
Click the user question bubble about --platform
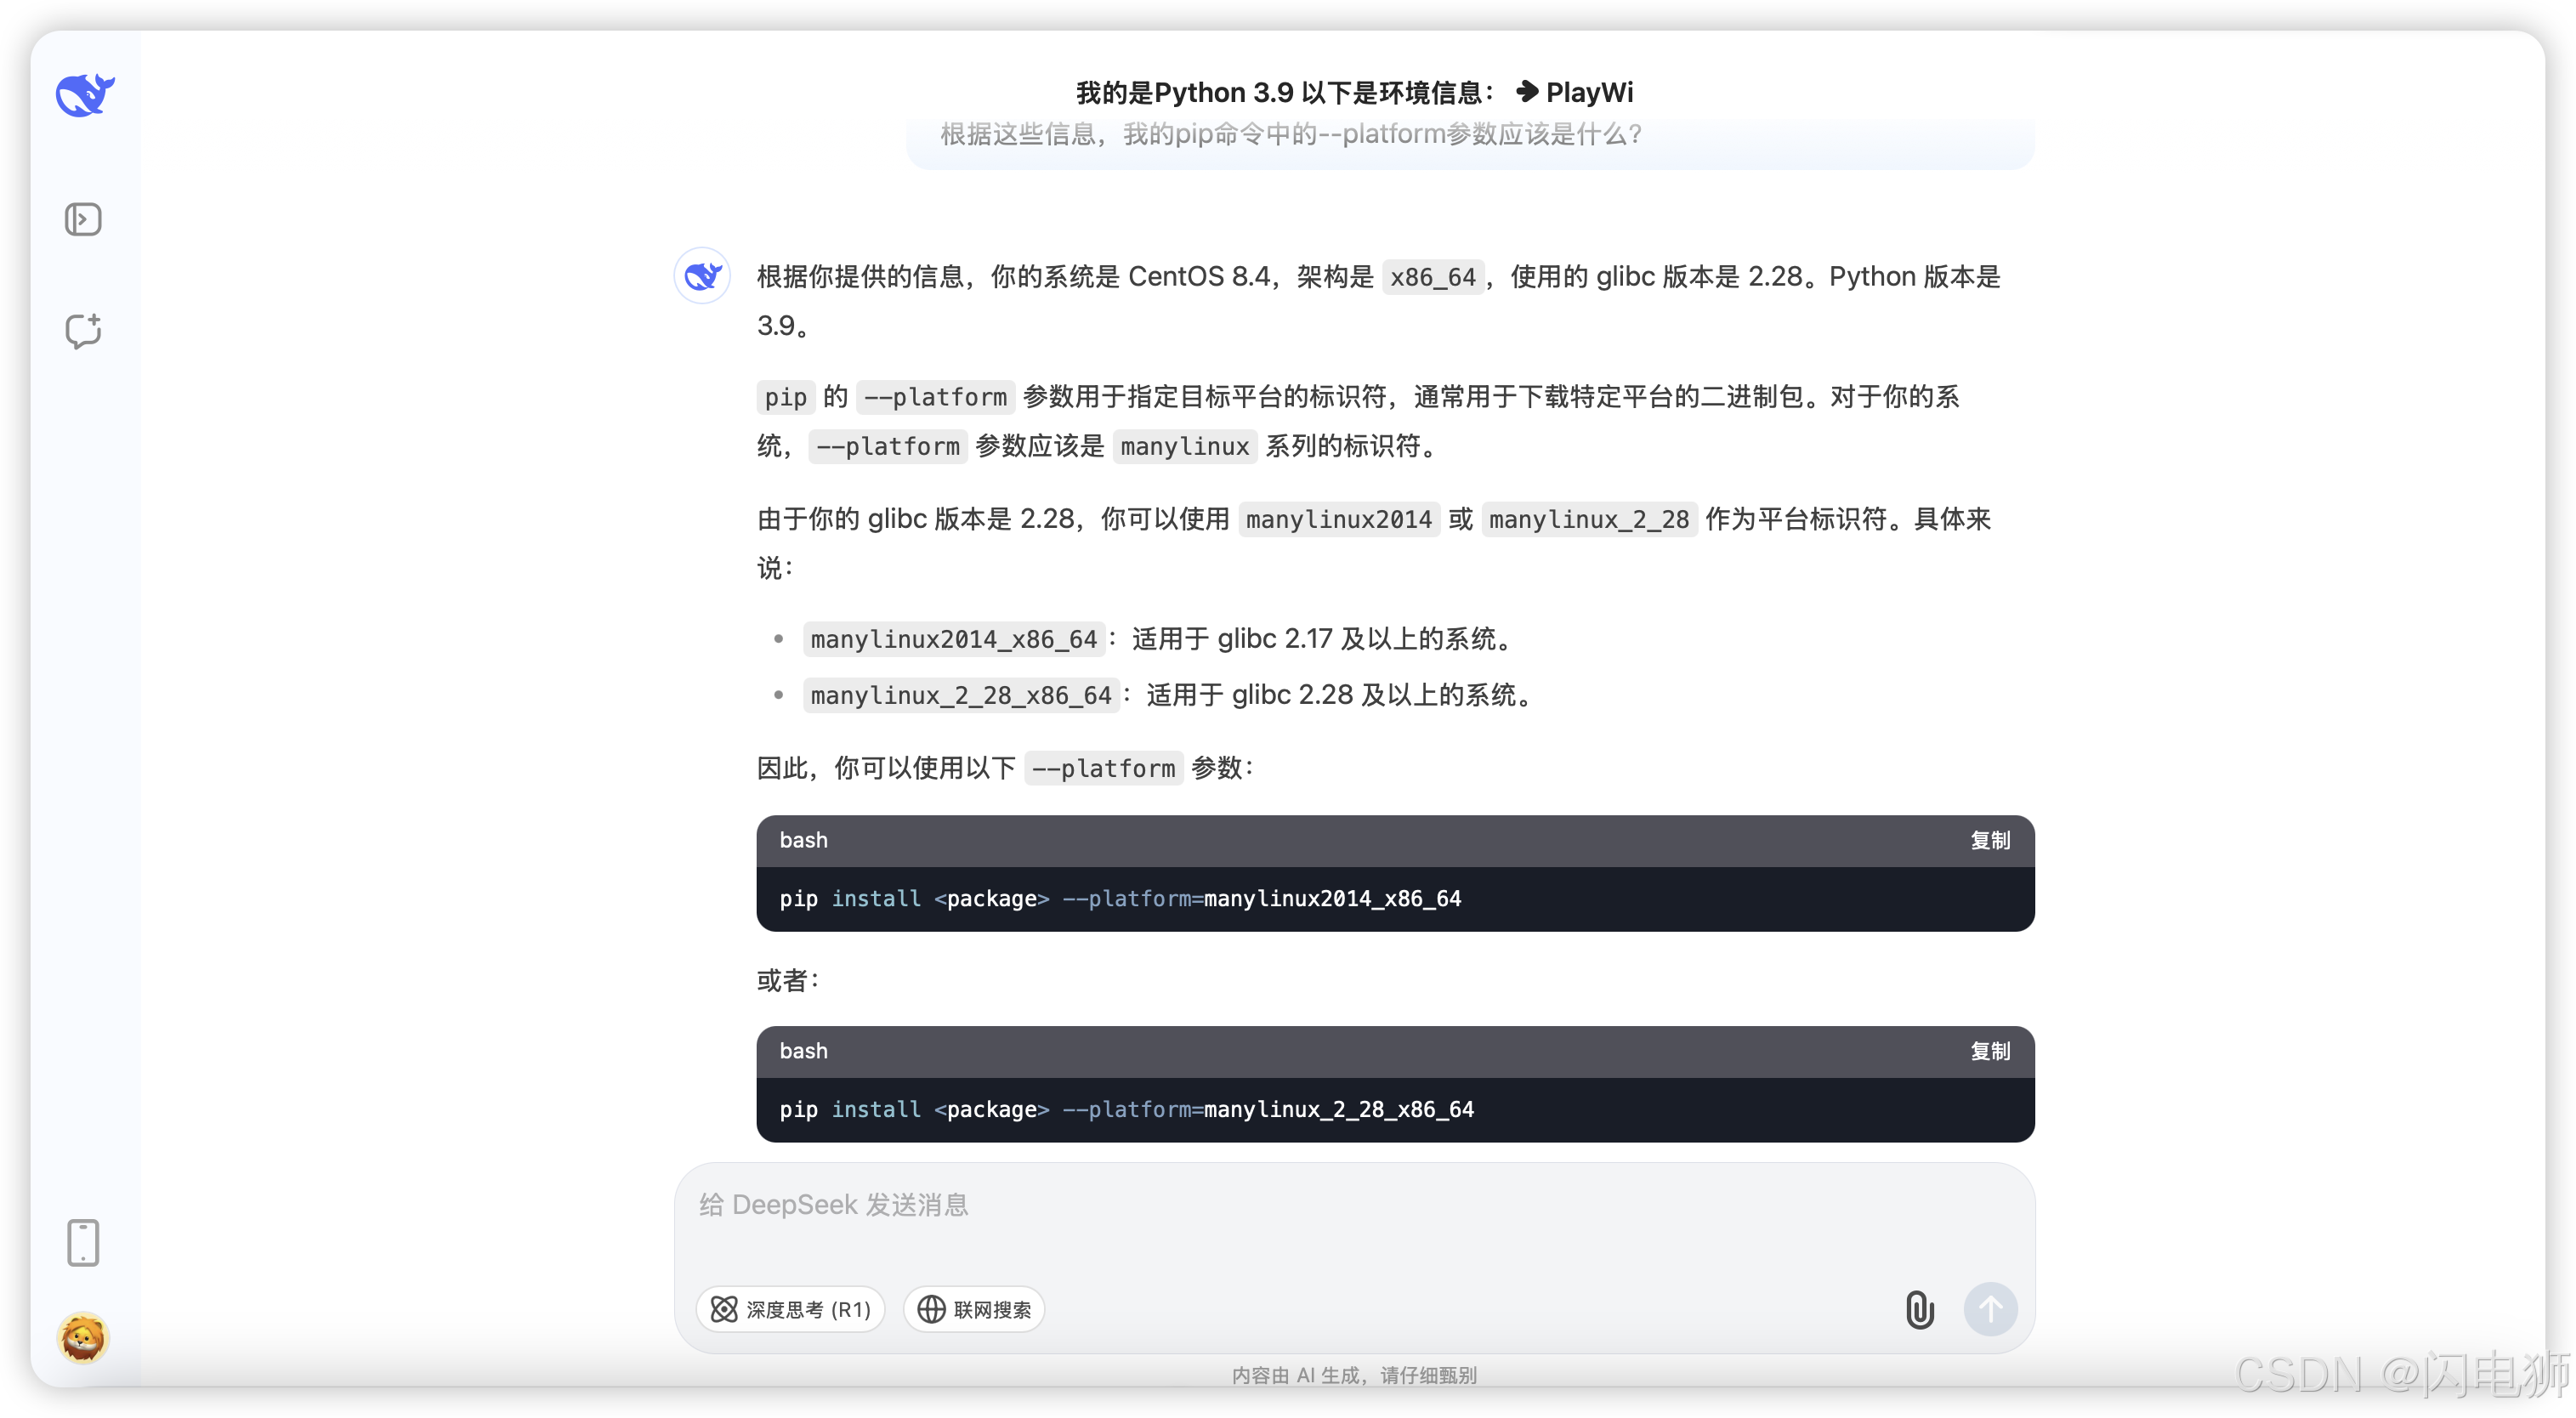(x=1290, y=134)
